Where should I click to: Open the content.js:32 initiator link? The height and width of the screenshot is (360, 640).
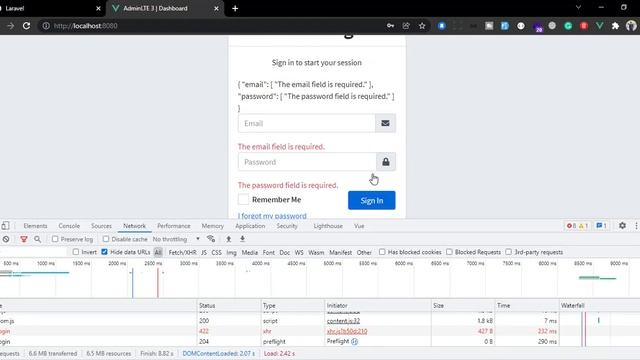point(343,321)
